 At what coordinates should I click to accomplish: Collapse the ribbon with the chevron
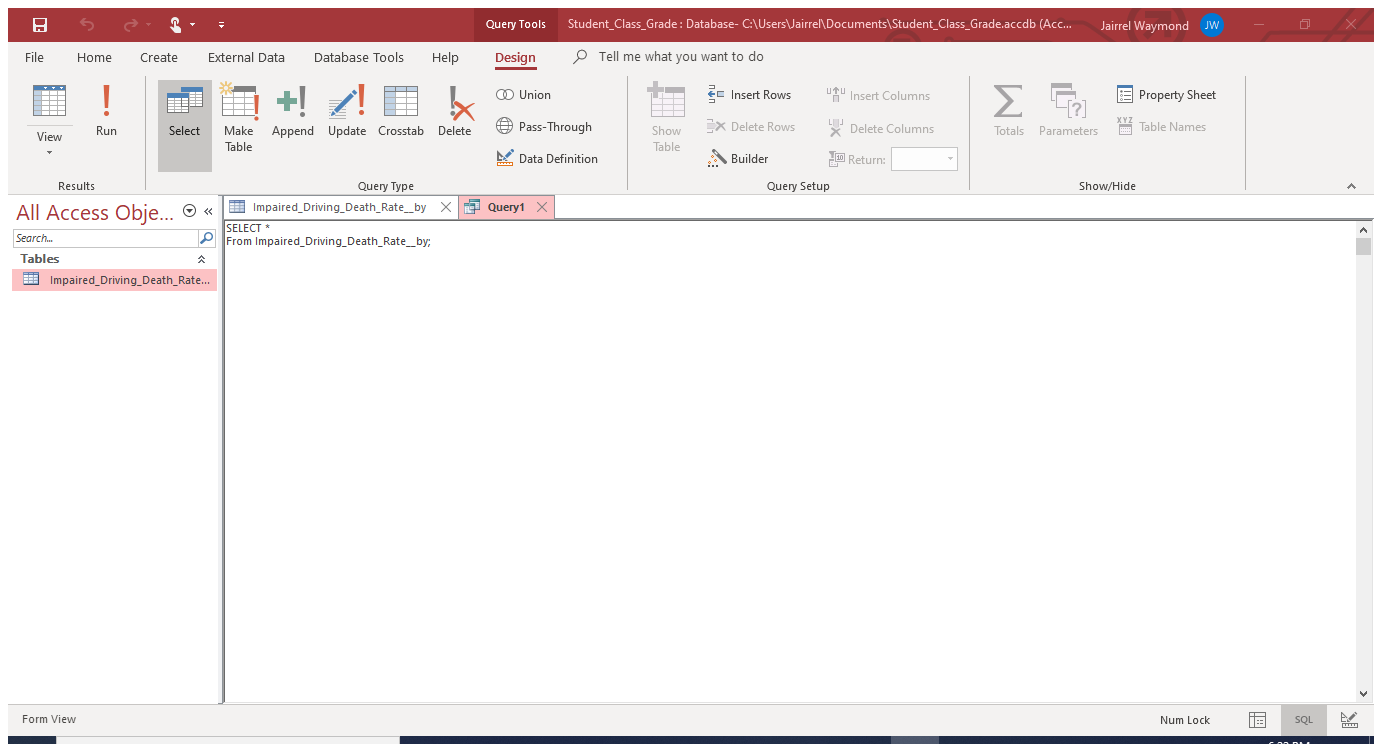(x=1351, y=186)
